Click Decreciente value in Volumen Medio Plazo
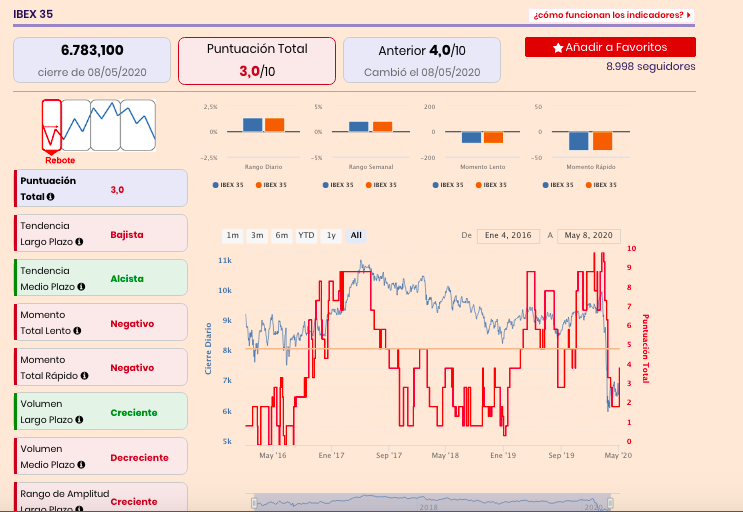This screenshot has width=743, height=512. pos(139,458)
